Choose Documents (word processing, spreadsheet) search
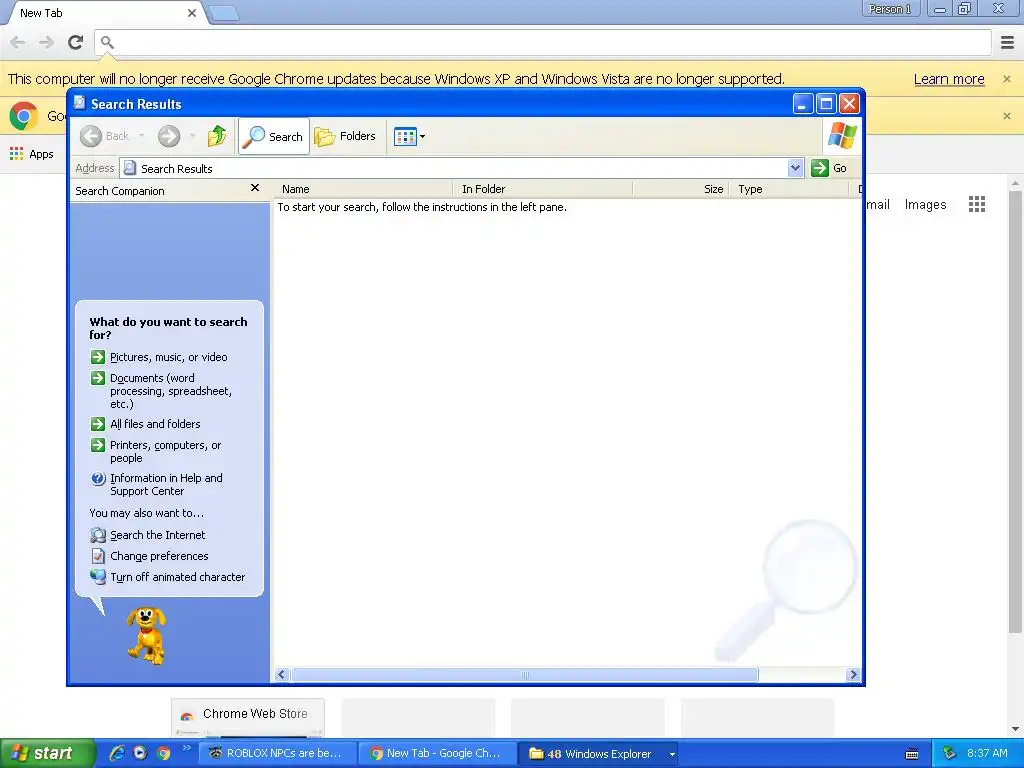The width and height of the screenshot is (1024, 768). point(171,391)
